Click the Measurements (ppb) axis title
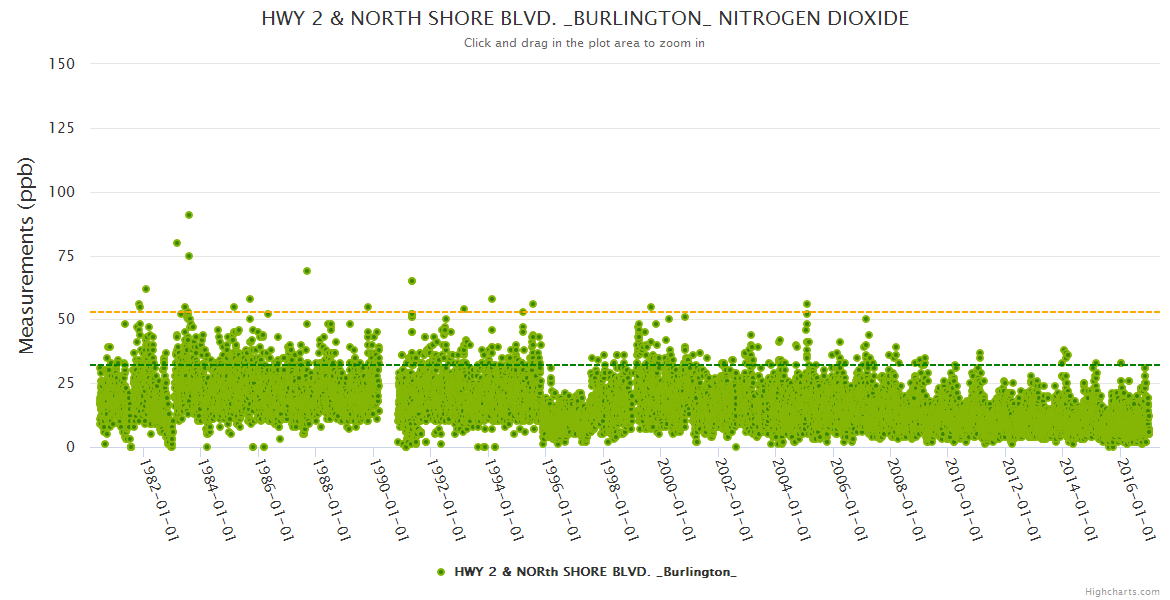The width and height of the screenshot is (1170, 600). 27,255
